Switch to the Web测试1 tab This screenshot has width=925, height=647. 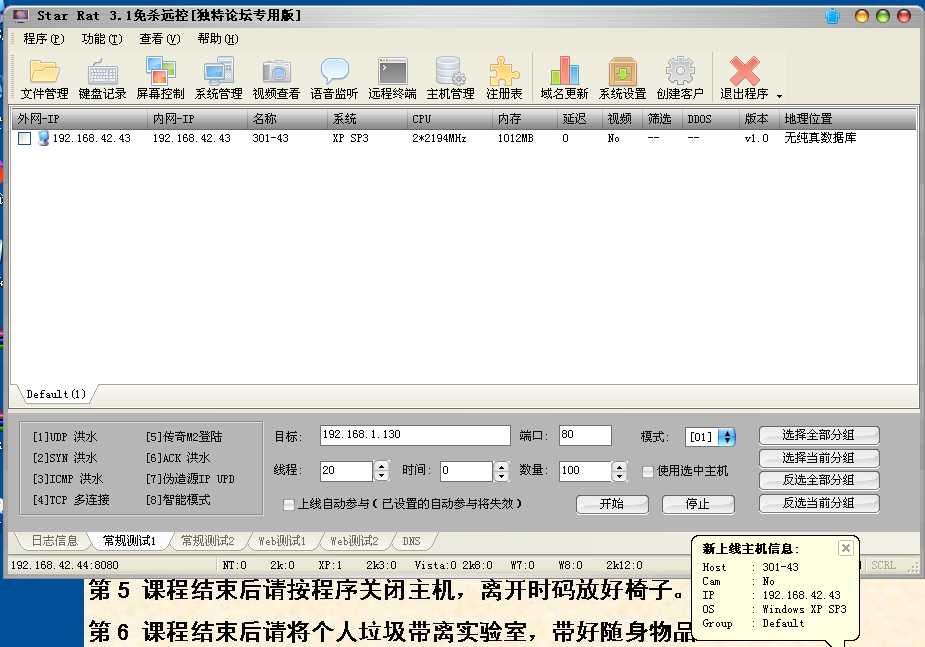(x=282, y=541)
